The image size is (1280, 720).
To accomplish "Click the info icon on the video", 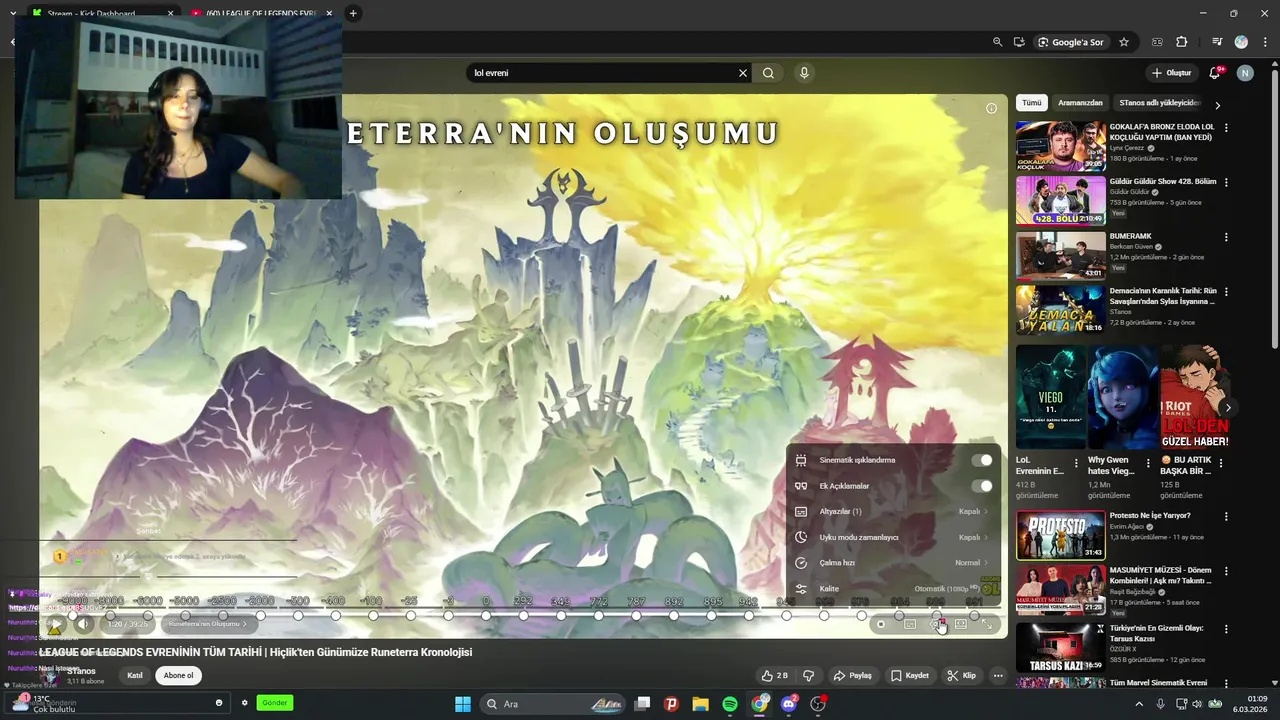I will pos(991,108).
